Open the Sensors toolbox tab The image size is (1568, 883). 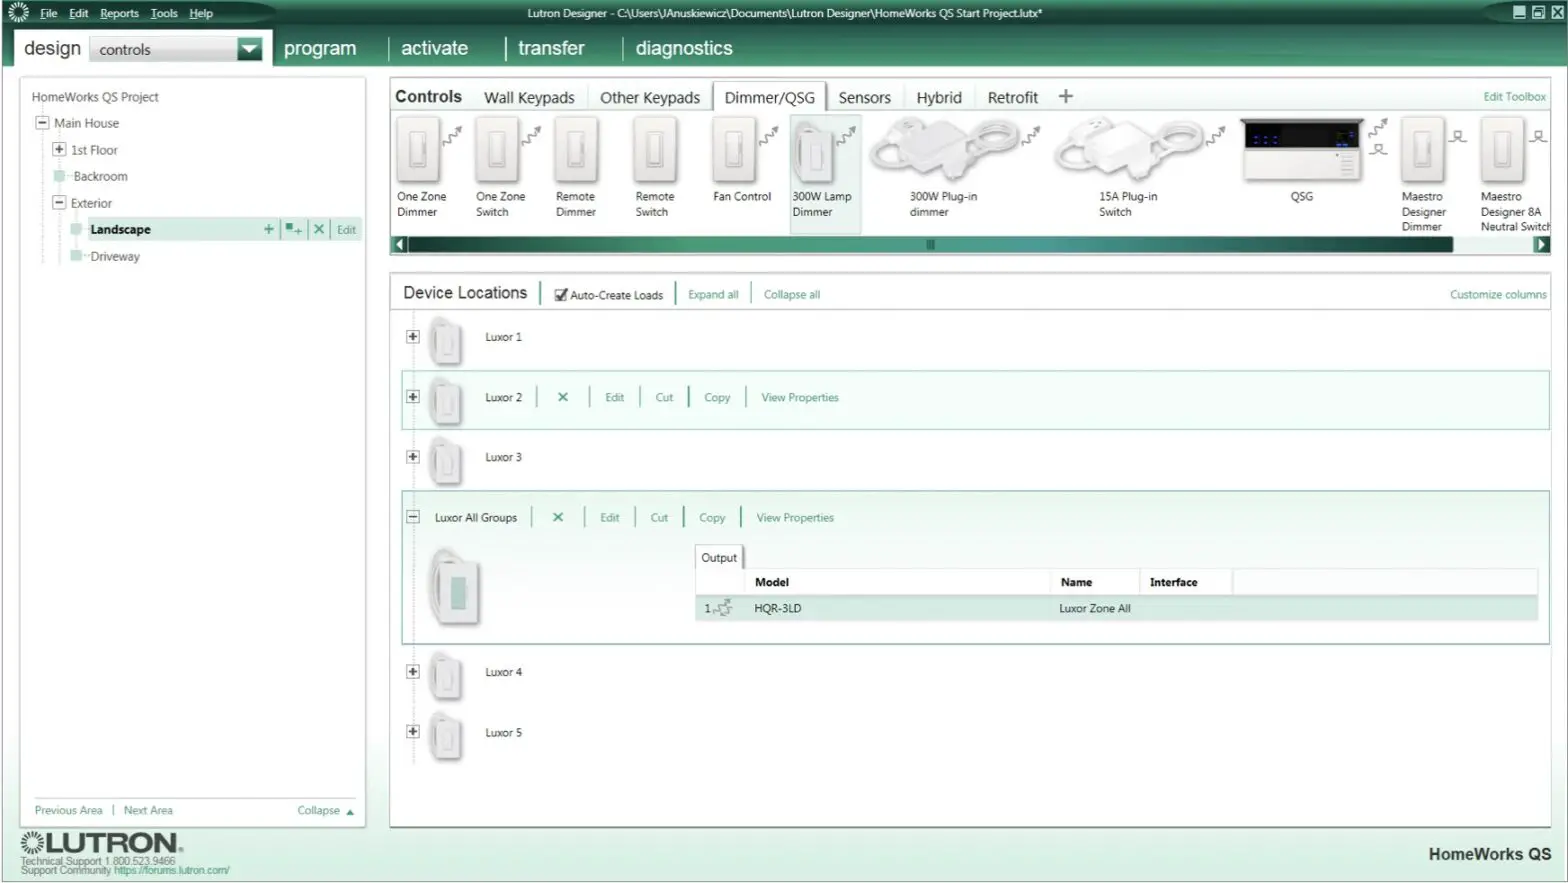click(864, 97)
